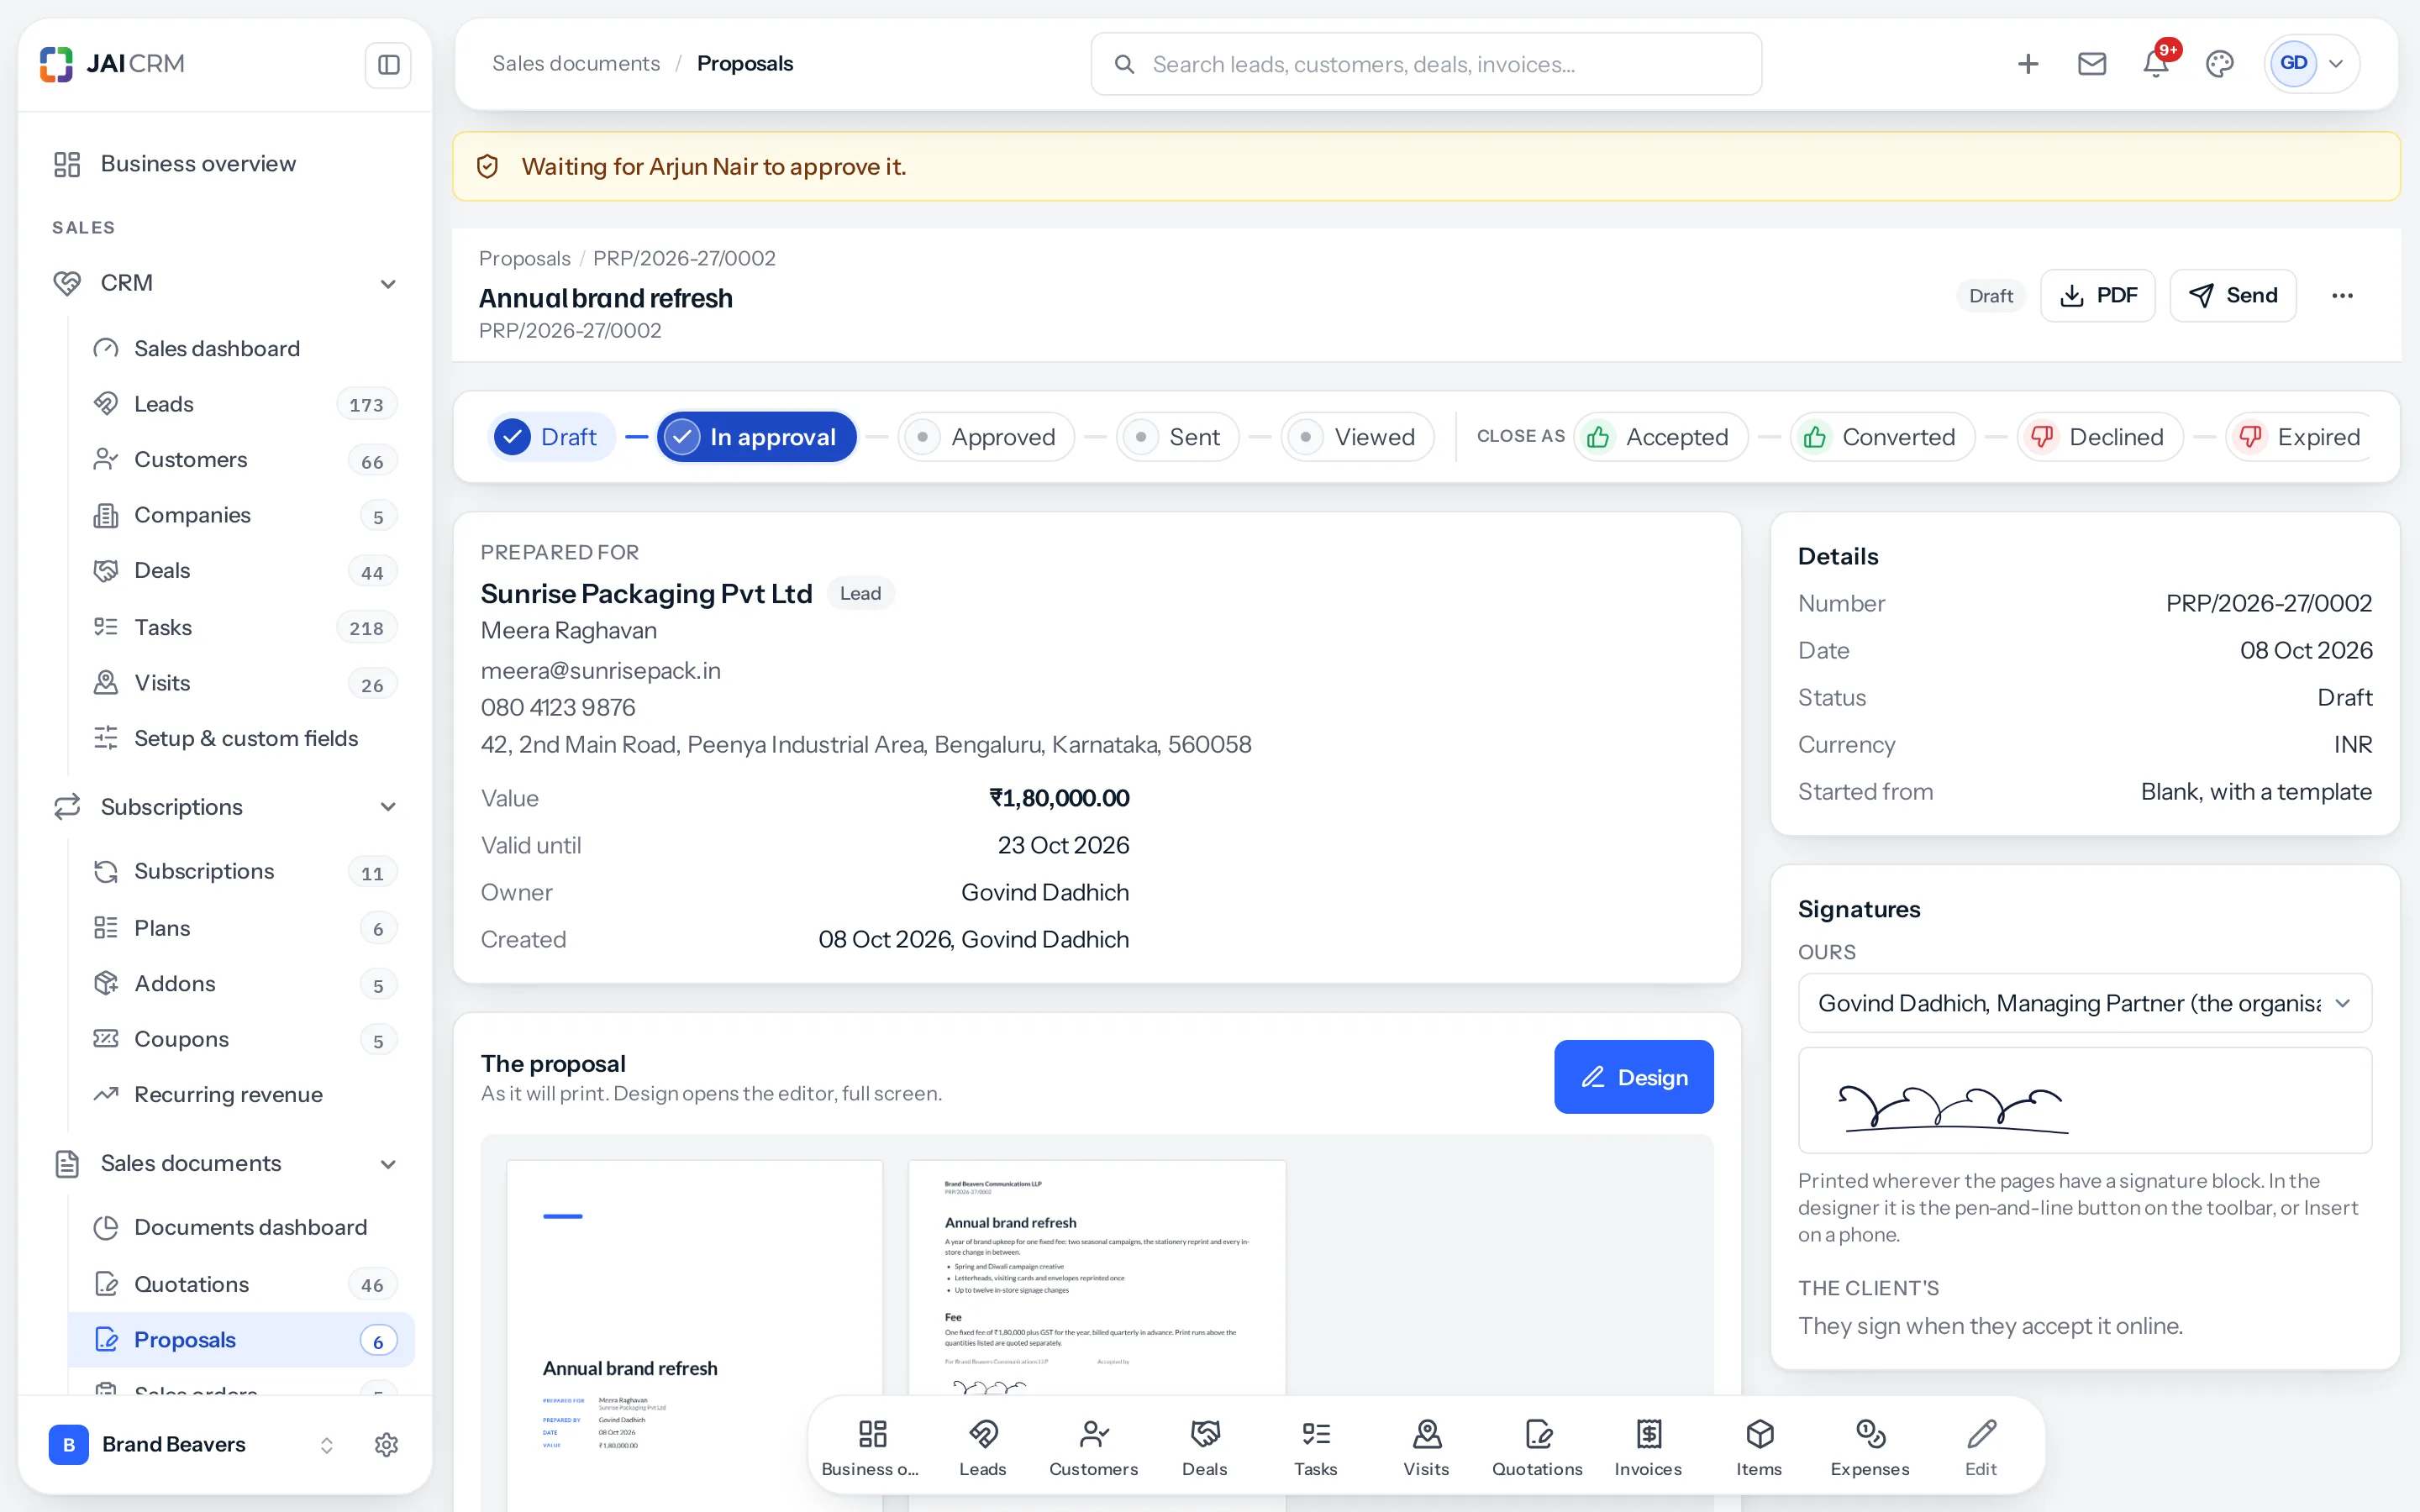
Task: Download the proposal as PDF
Action: coord(2097,295)
